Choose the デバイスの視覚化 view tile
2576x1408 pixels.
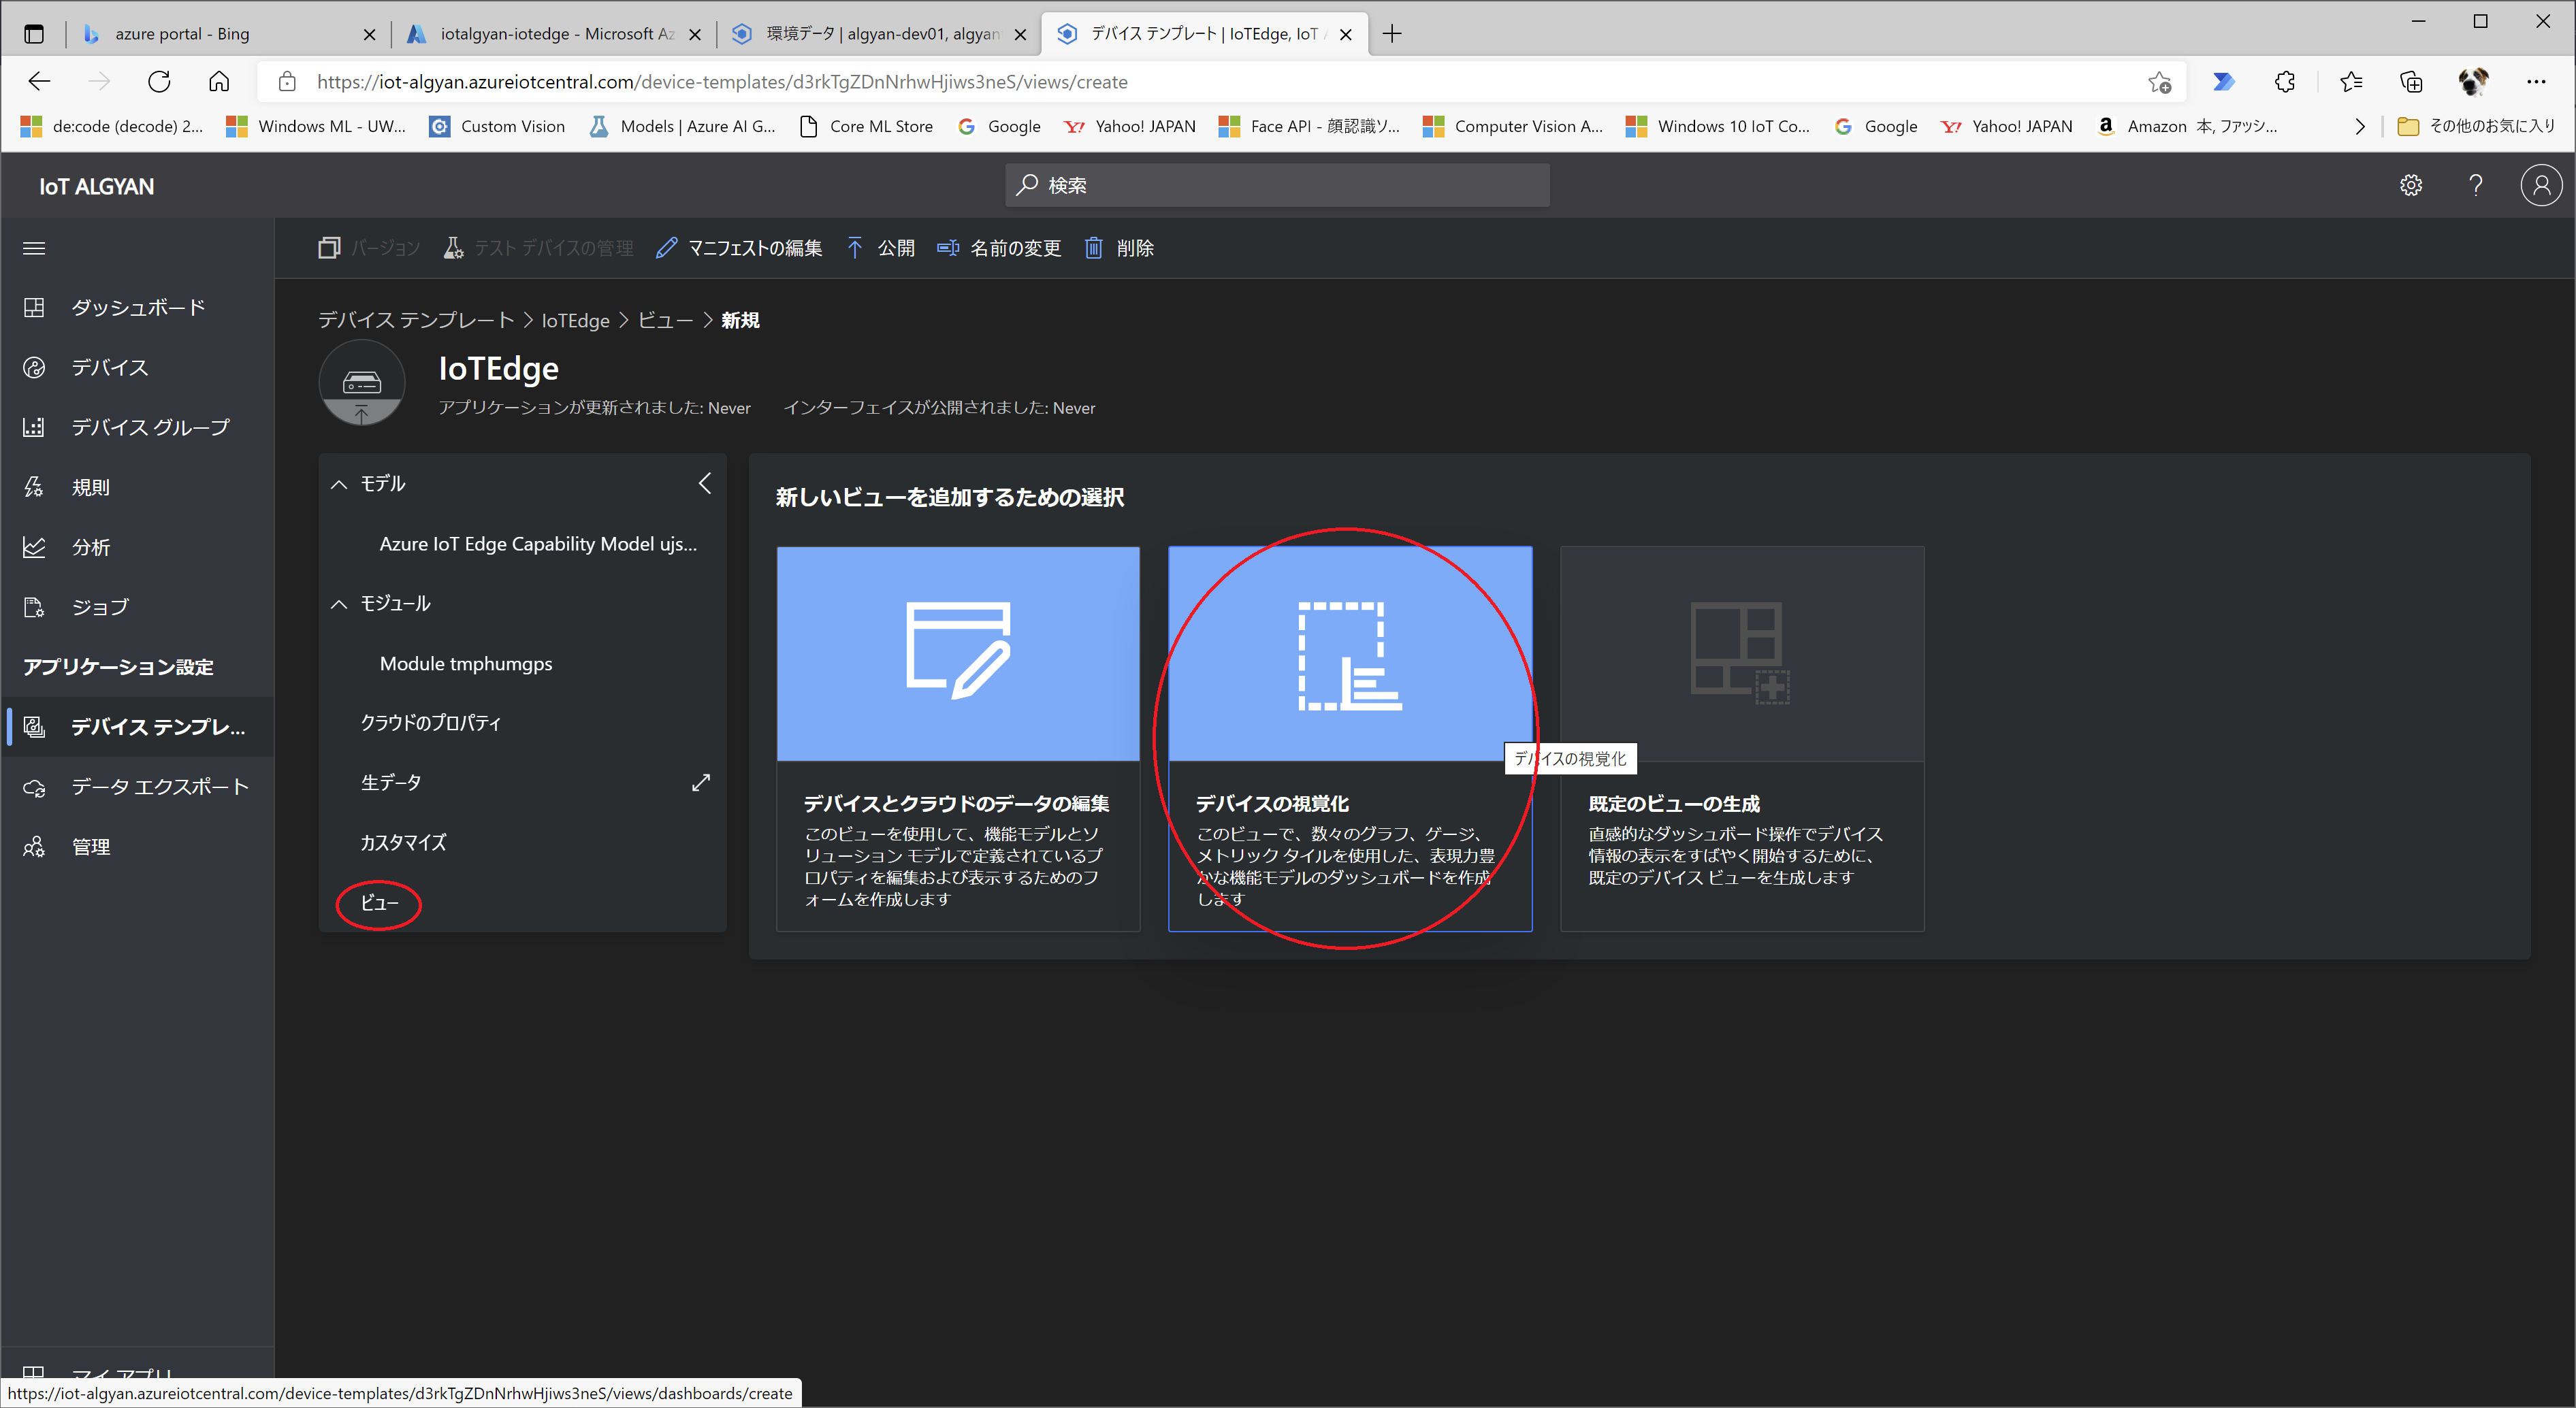(x=1349, y=738)
